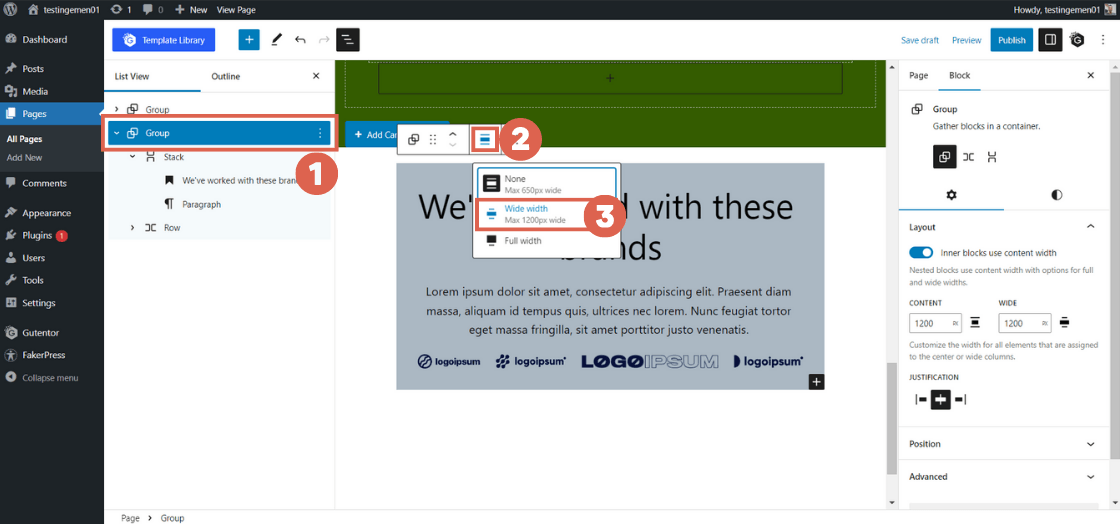Select the Row variation icon in the block panel
The height and width of the screenshot is (524, 1120).
[968, 157]
